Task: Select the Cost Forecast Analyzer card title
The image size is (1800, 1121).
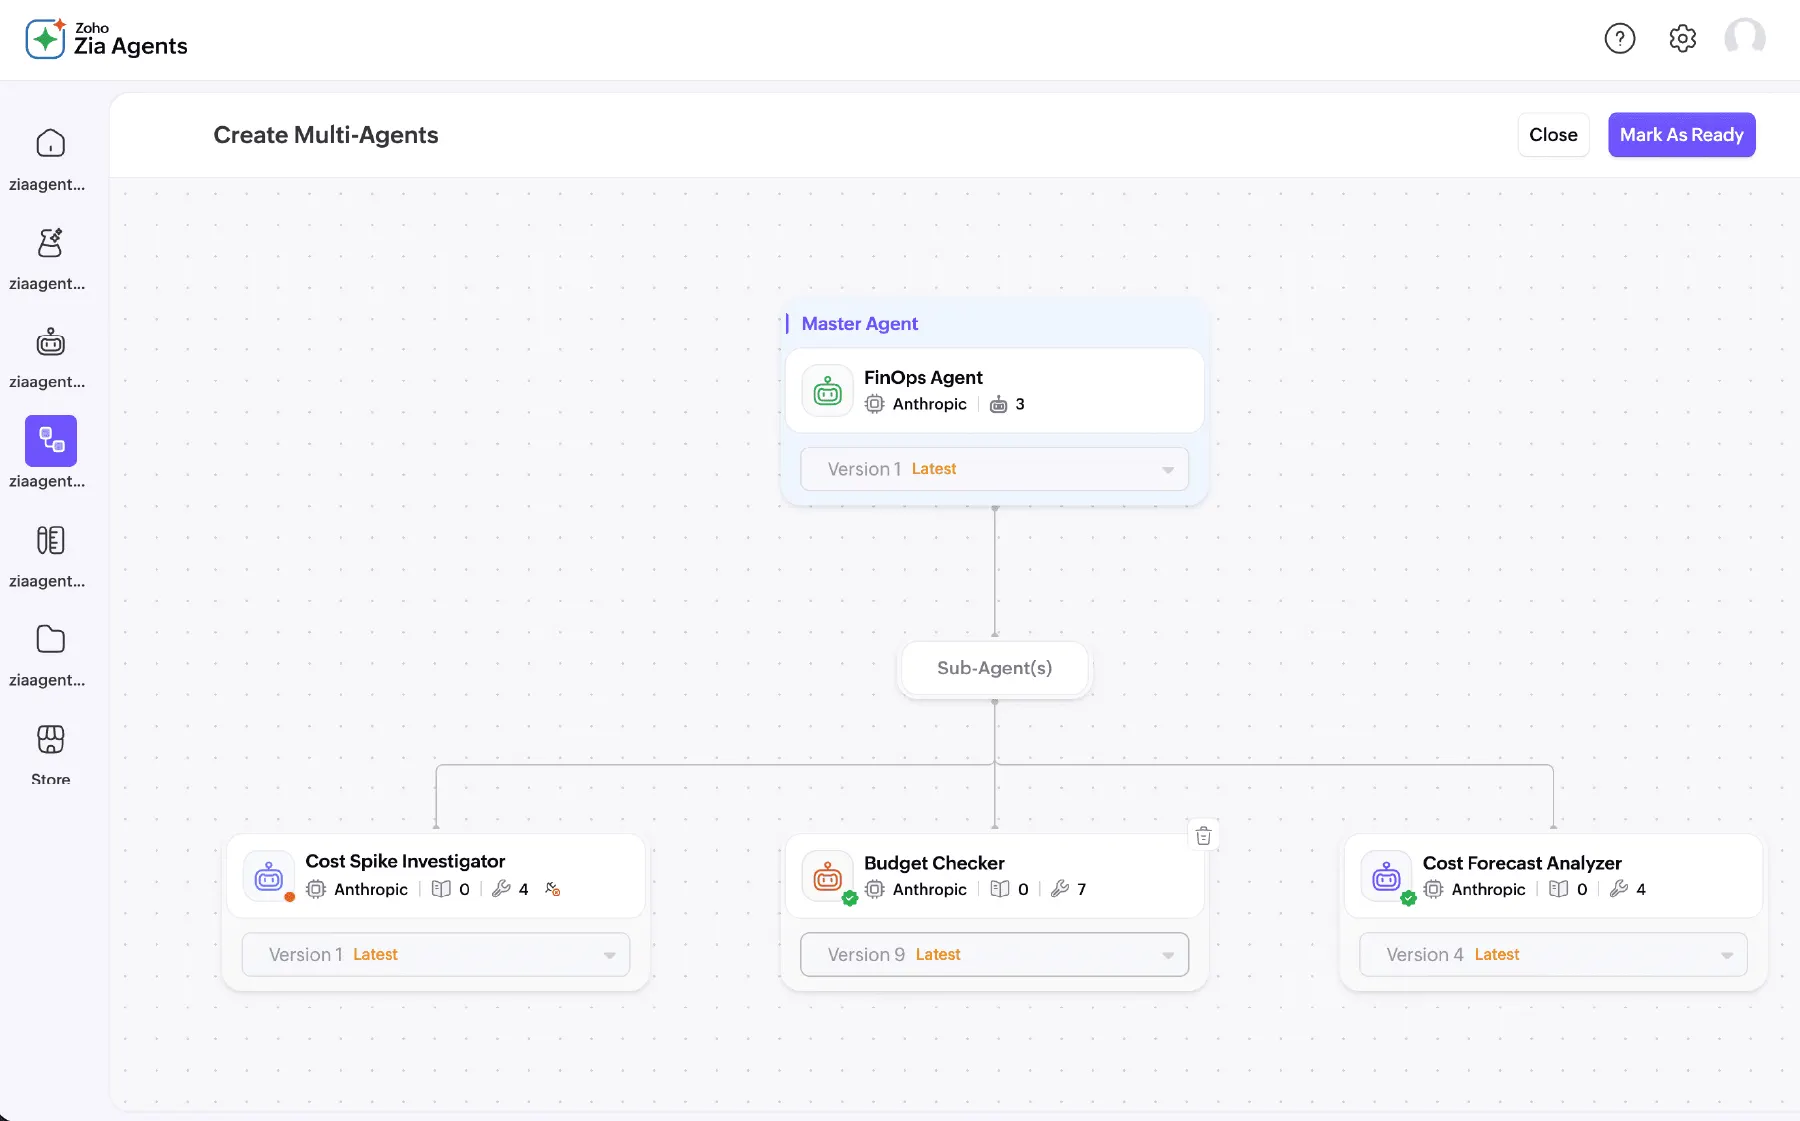Action: (x=1522, y=863)
